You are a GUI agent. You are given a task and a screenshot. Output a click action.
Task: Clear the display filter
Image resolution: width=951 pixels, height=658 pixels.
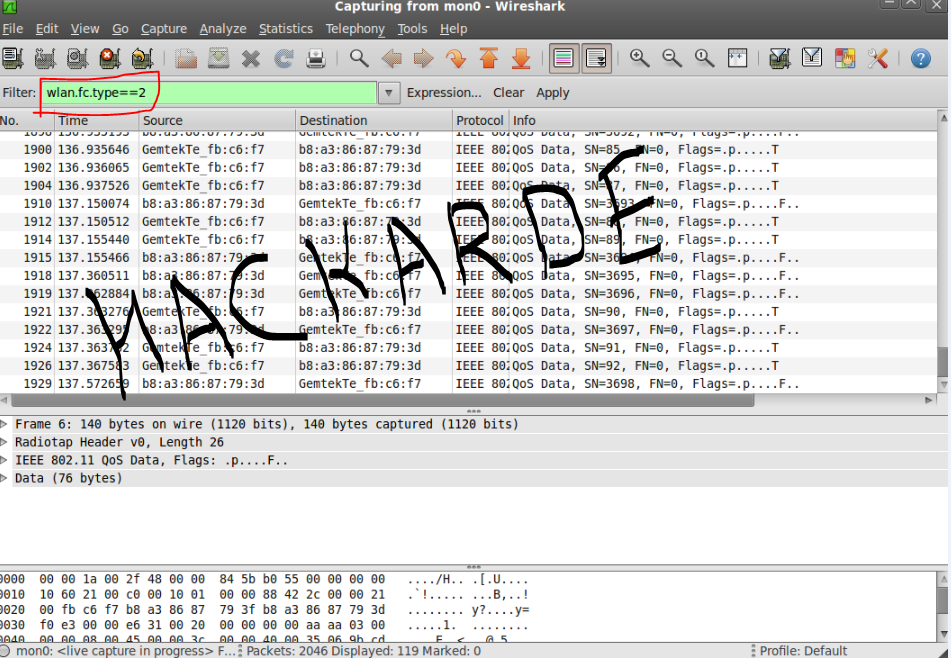pos(508,93)
